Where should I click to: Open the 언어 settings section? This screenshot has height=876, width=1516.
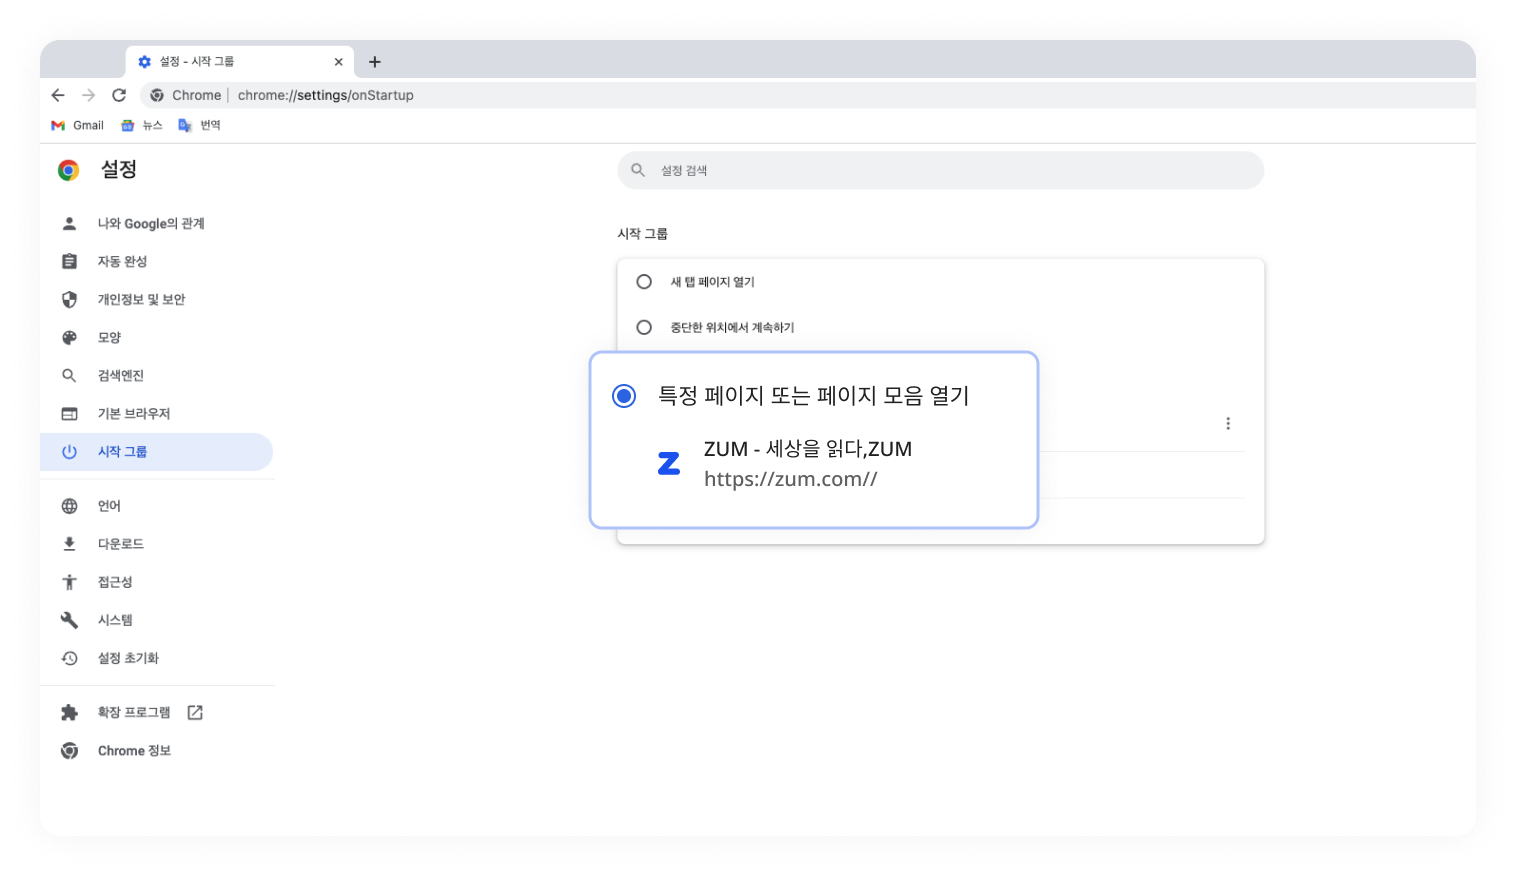(110, 505)
